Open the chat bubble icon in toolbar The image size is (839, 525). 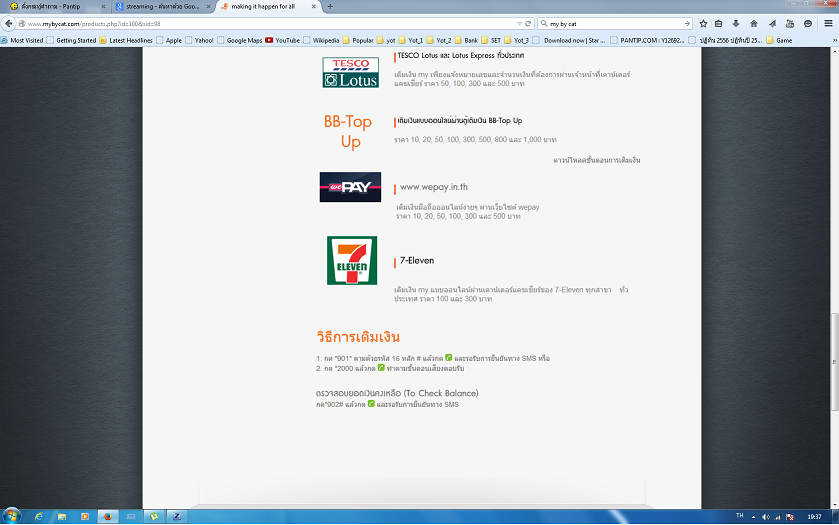pos(808,24)
